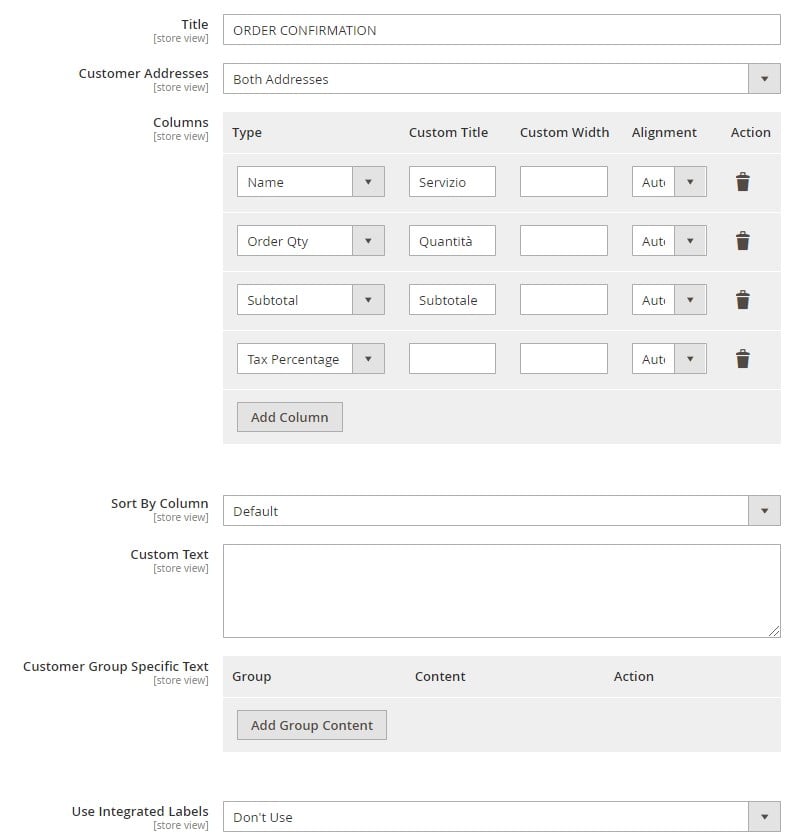Focus custom width field in Subtotal row

pos(564,299)
